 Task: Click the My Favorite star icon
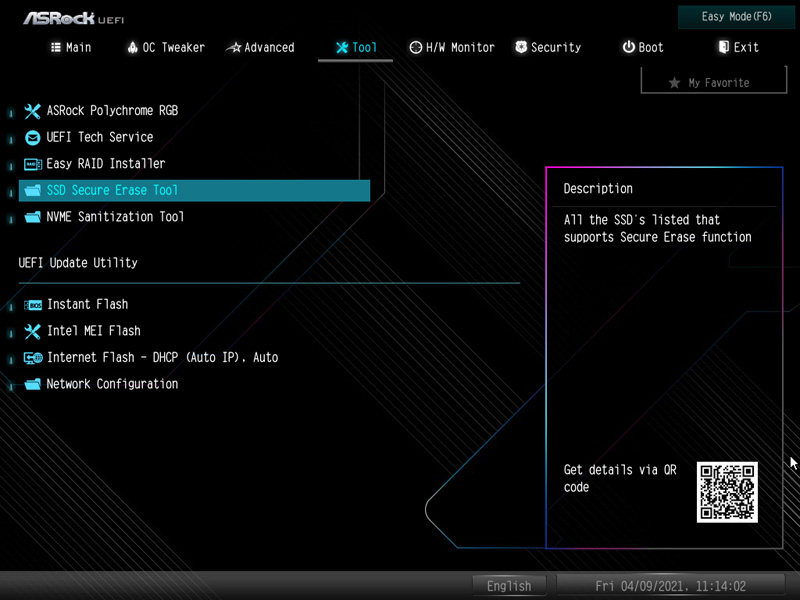click(674, 83)
